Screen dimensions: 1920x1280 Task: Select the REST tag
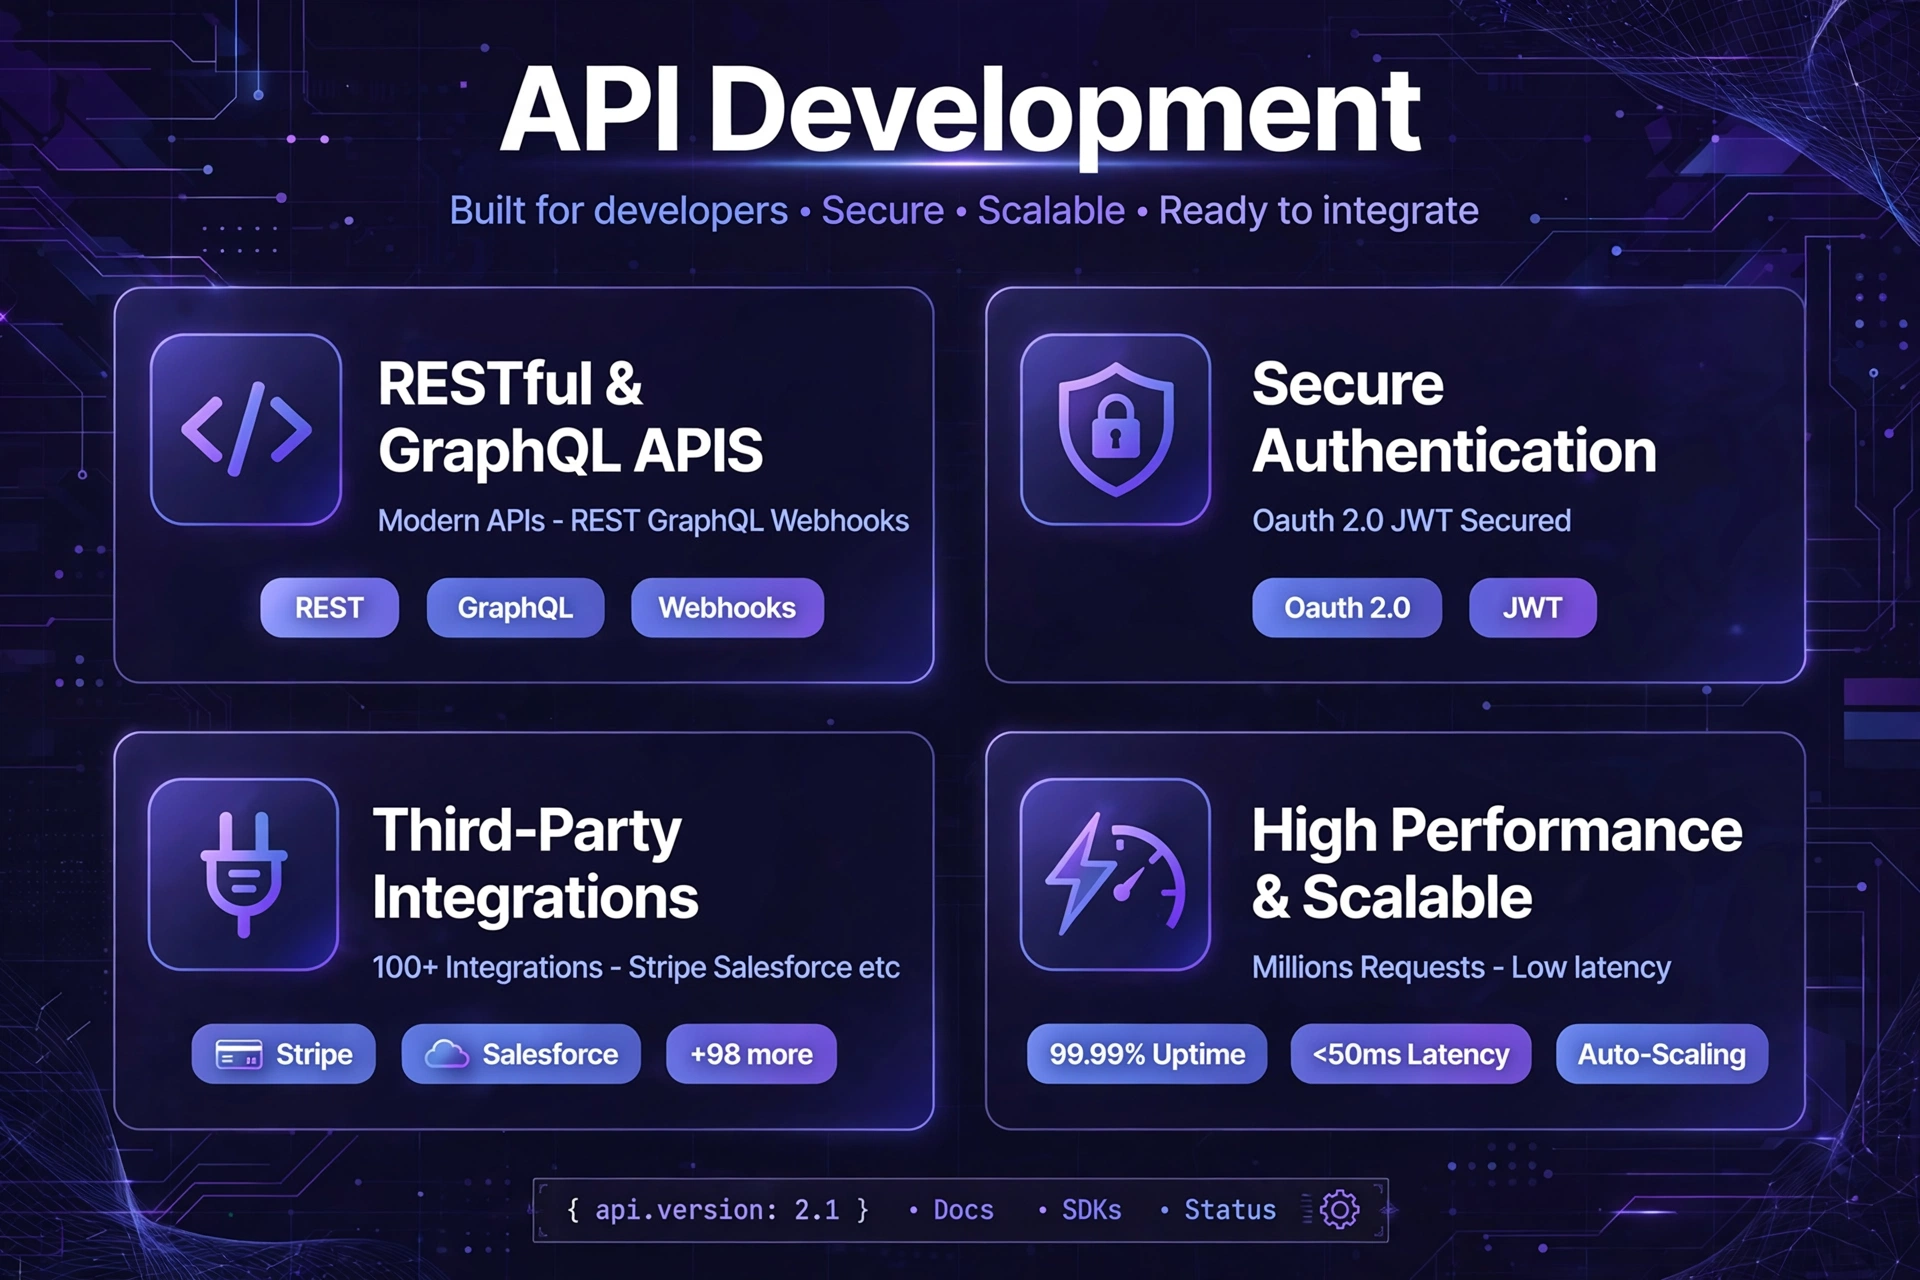coord(329,607)
